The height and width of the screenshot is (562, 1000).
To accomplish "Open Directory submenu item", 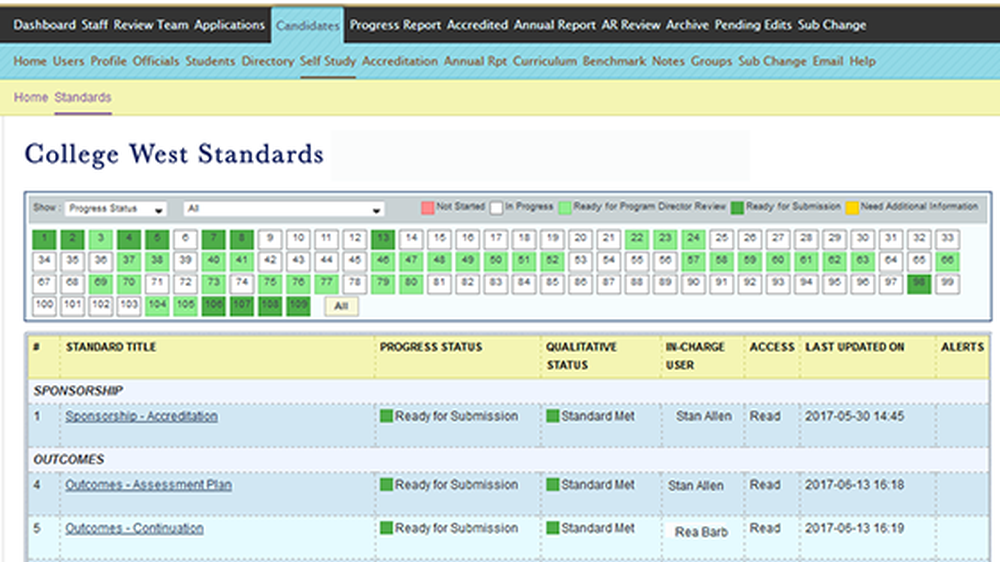I will coord(267,61).
